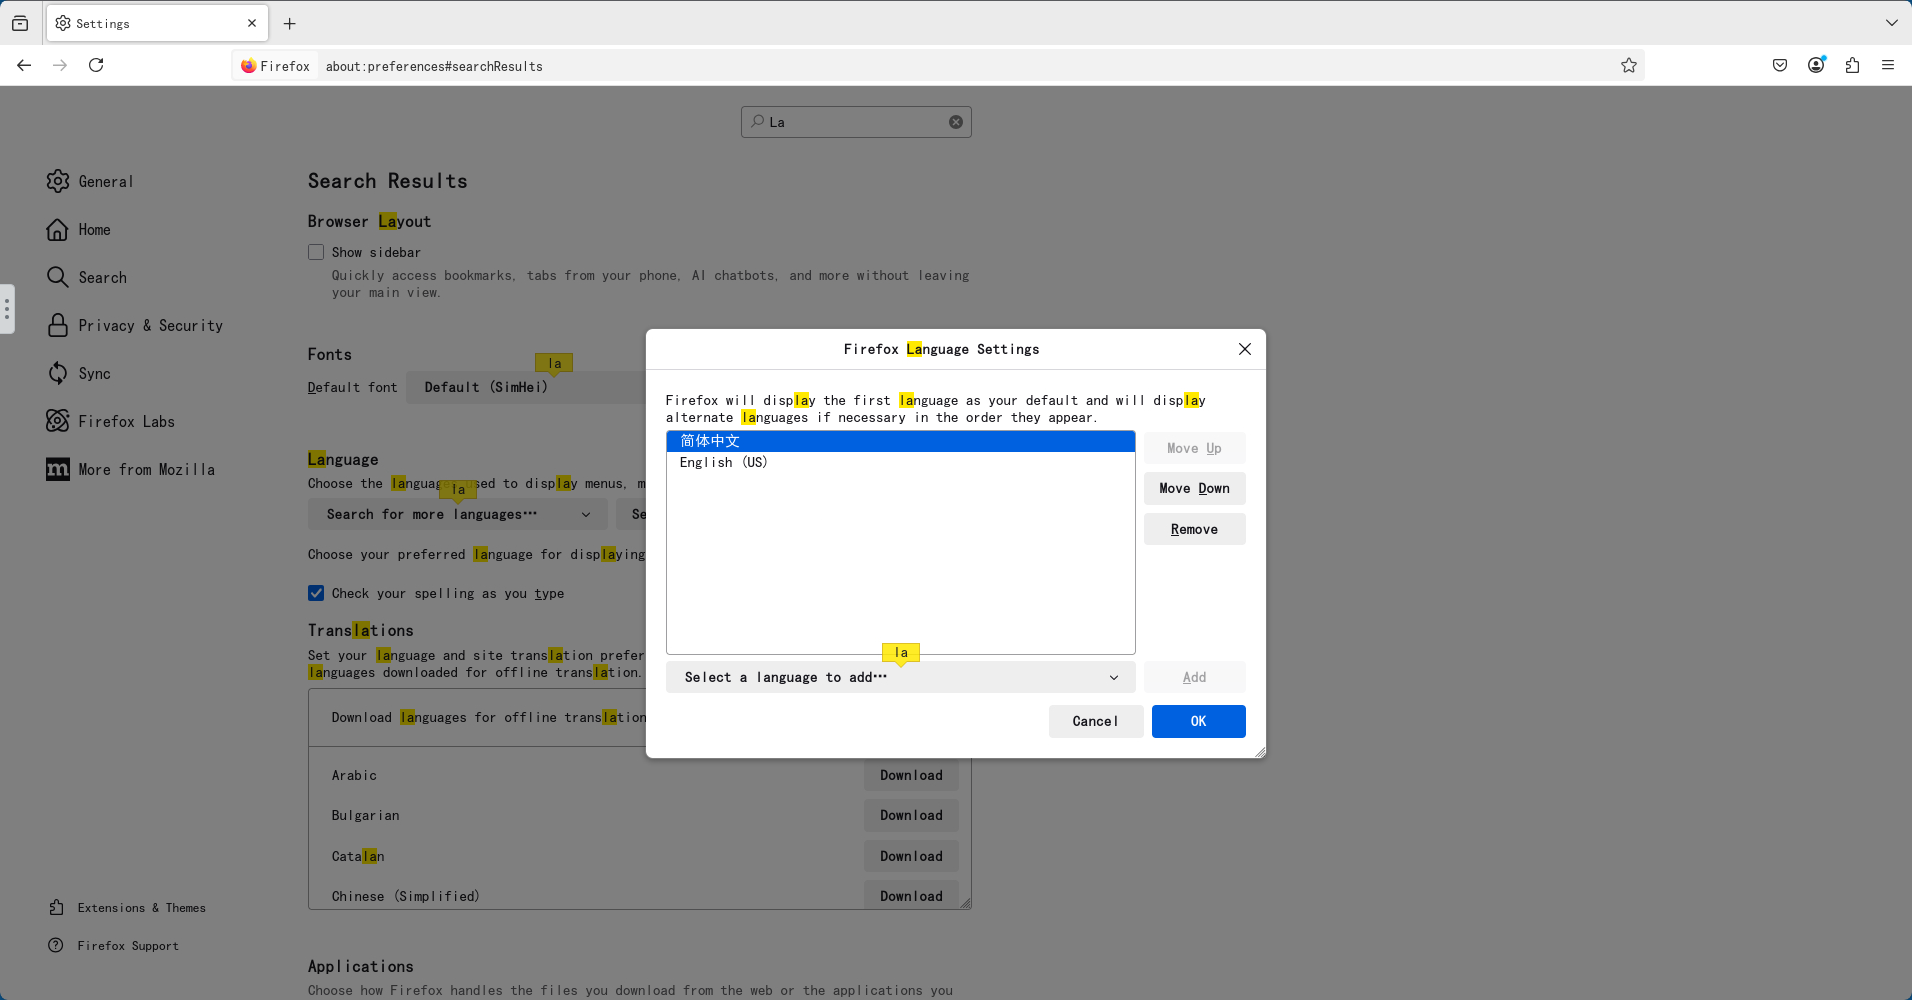Open a new tab with plus icon

290,23
